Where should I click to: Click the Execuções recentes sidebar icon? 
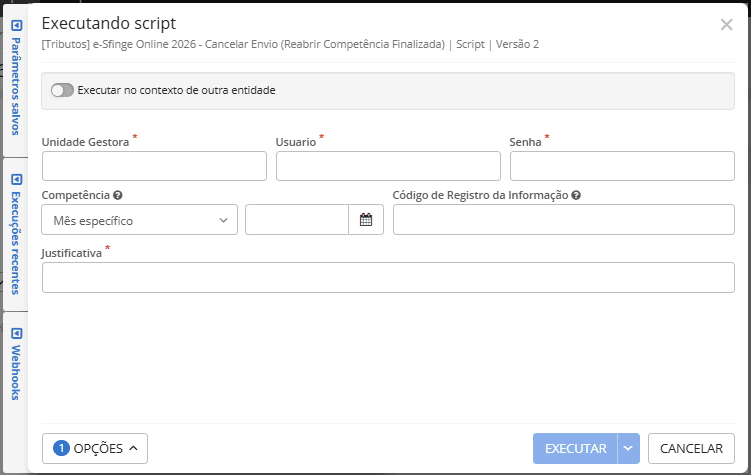coord(15,180)
